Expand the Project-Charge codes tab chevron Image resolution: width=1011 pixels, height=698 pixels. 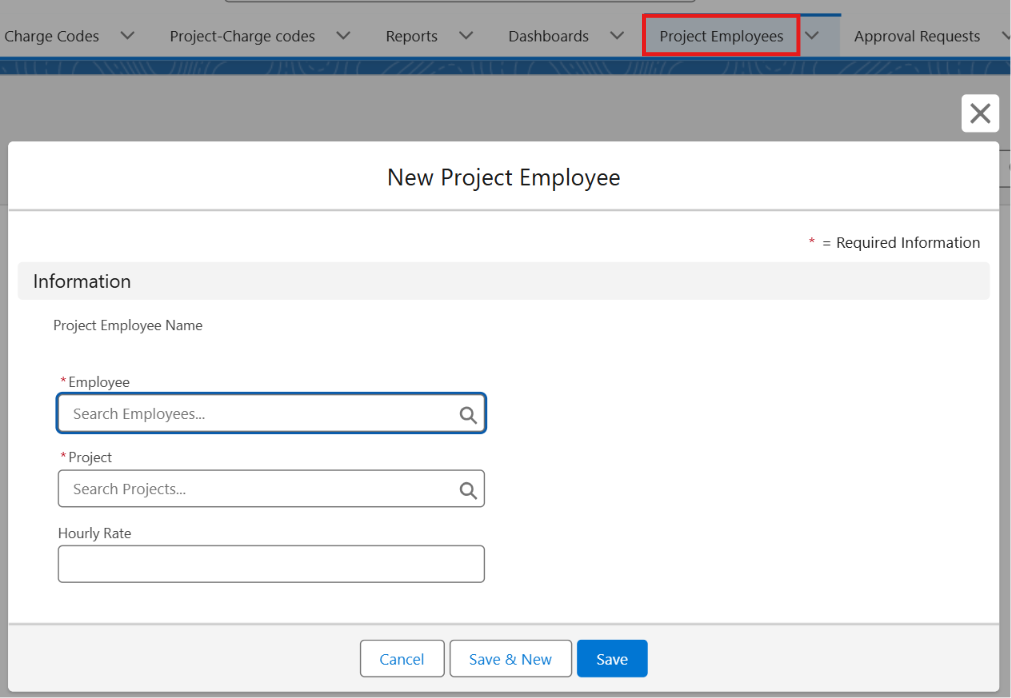(x=344, y=35)
